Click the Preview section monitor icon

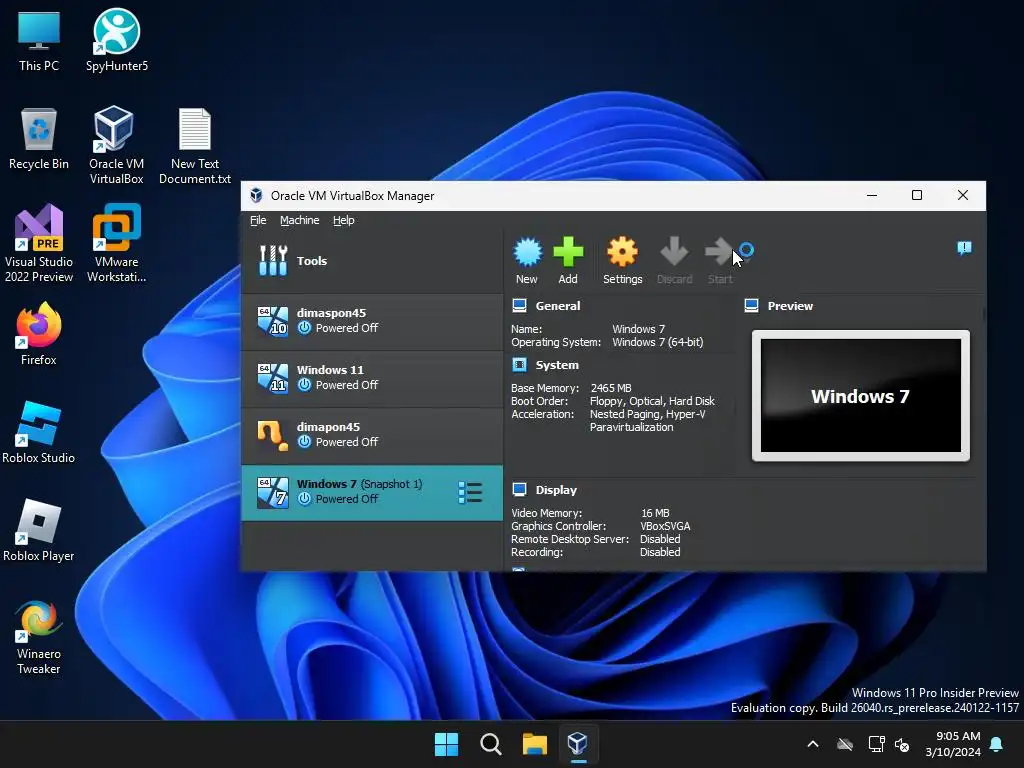pyautogui.click(x=752, y=306)
